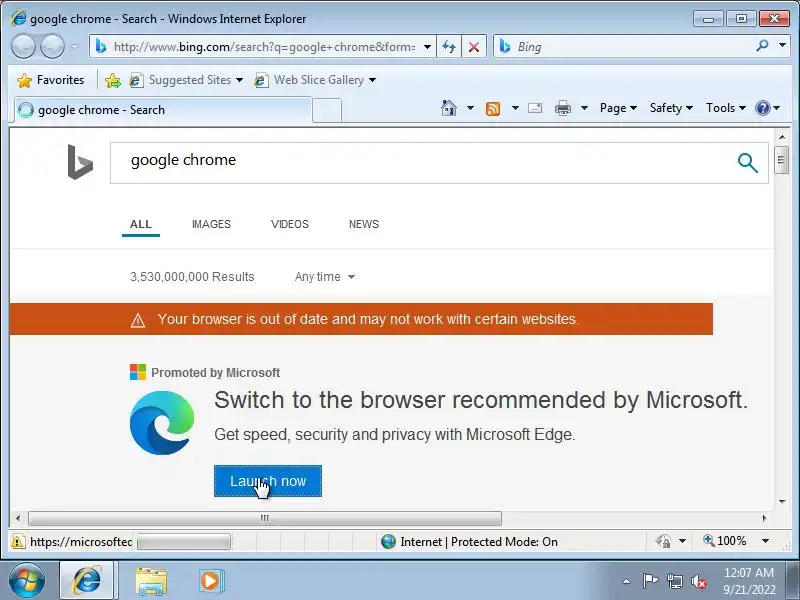This screenshot has height=600, width=800.
Task: Click Add to Favorites Bar icon
Action: 113,80
